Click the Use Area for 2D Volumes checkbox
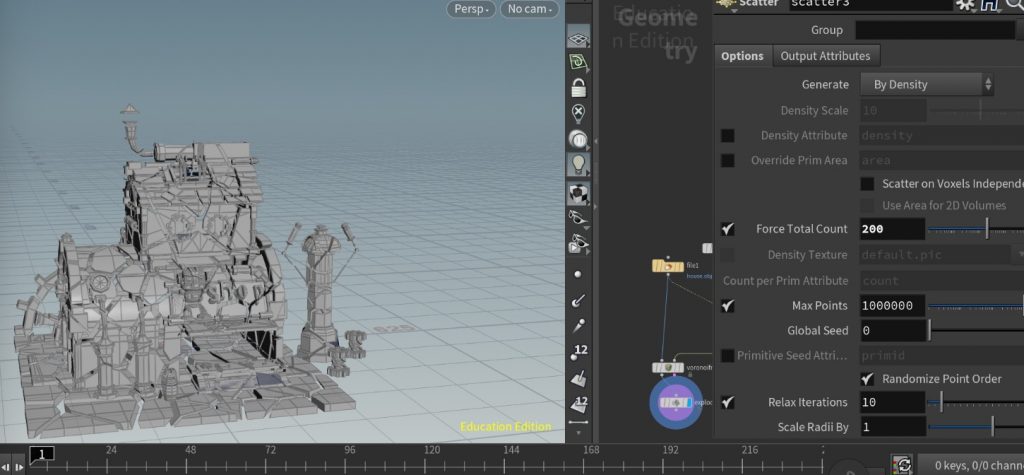The width and height of the screenshot is (1024, 475). pos(867,206)
